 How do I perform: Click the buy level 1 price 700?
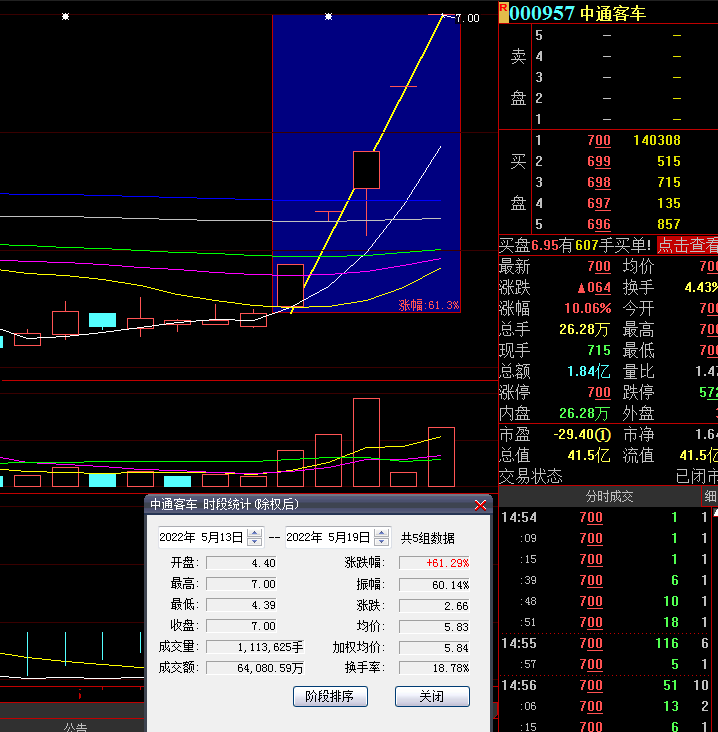click(598, 141)
